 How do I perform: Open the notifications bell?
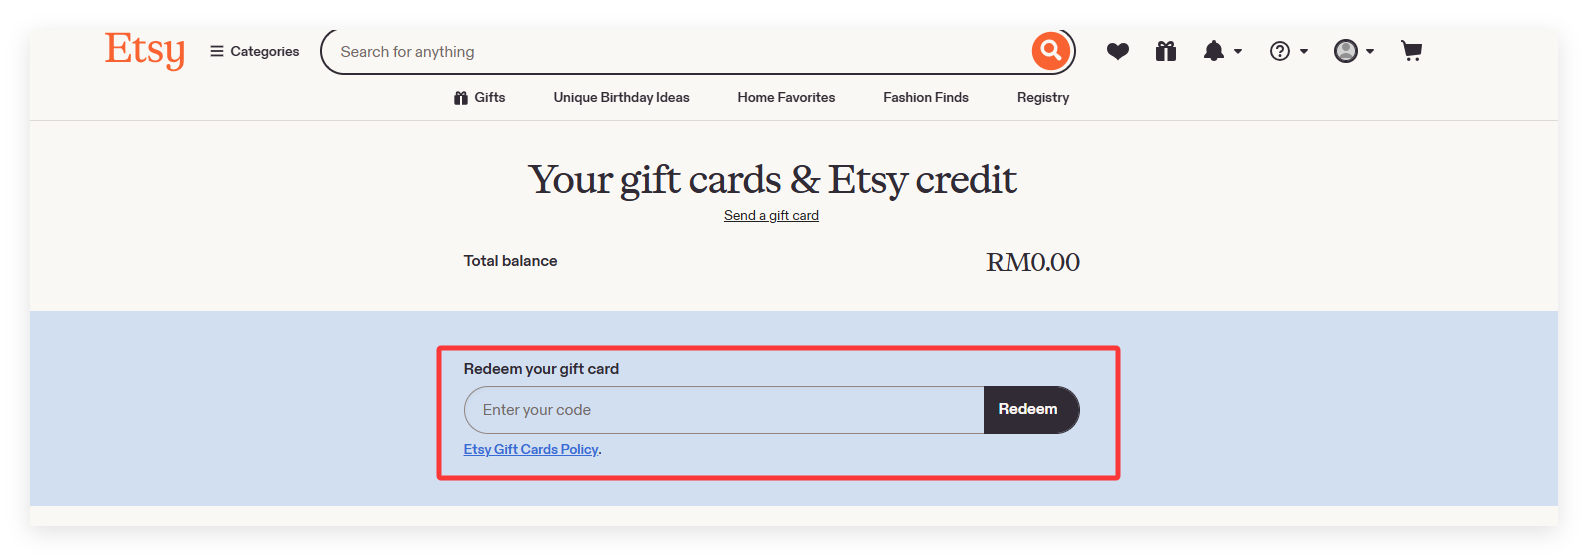[x=1213, y=51]
